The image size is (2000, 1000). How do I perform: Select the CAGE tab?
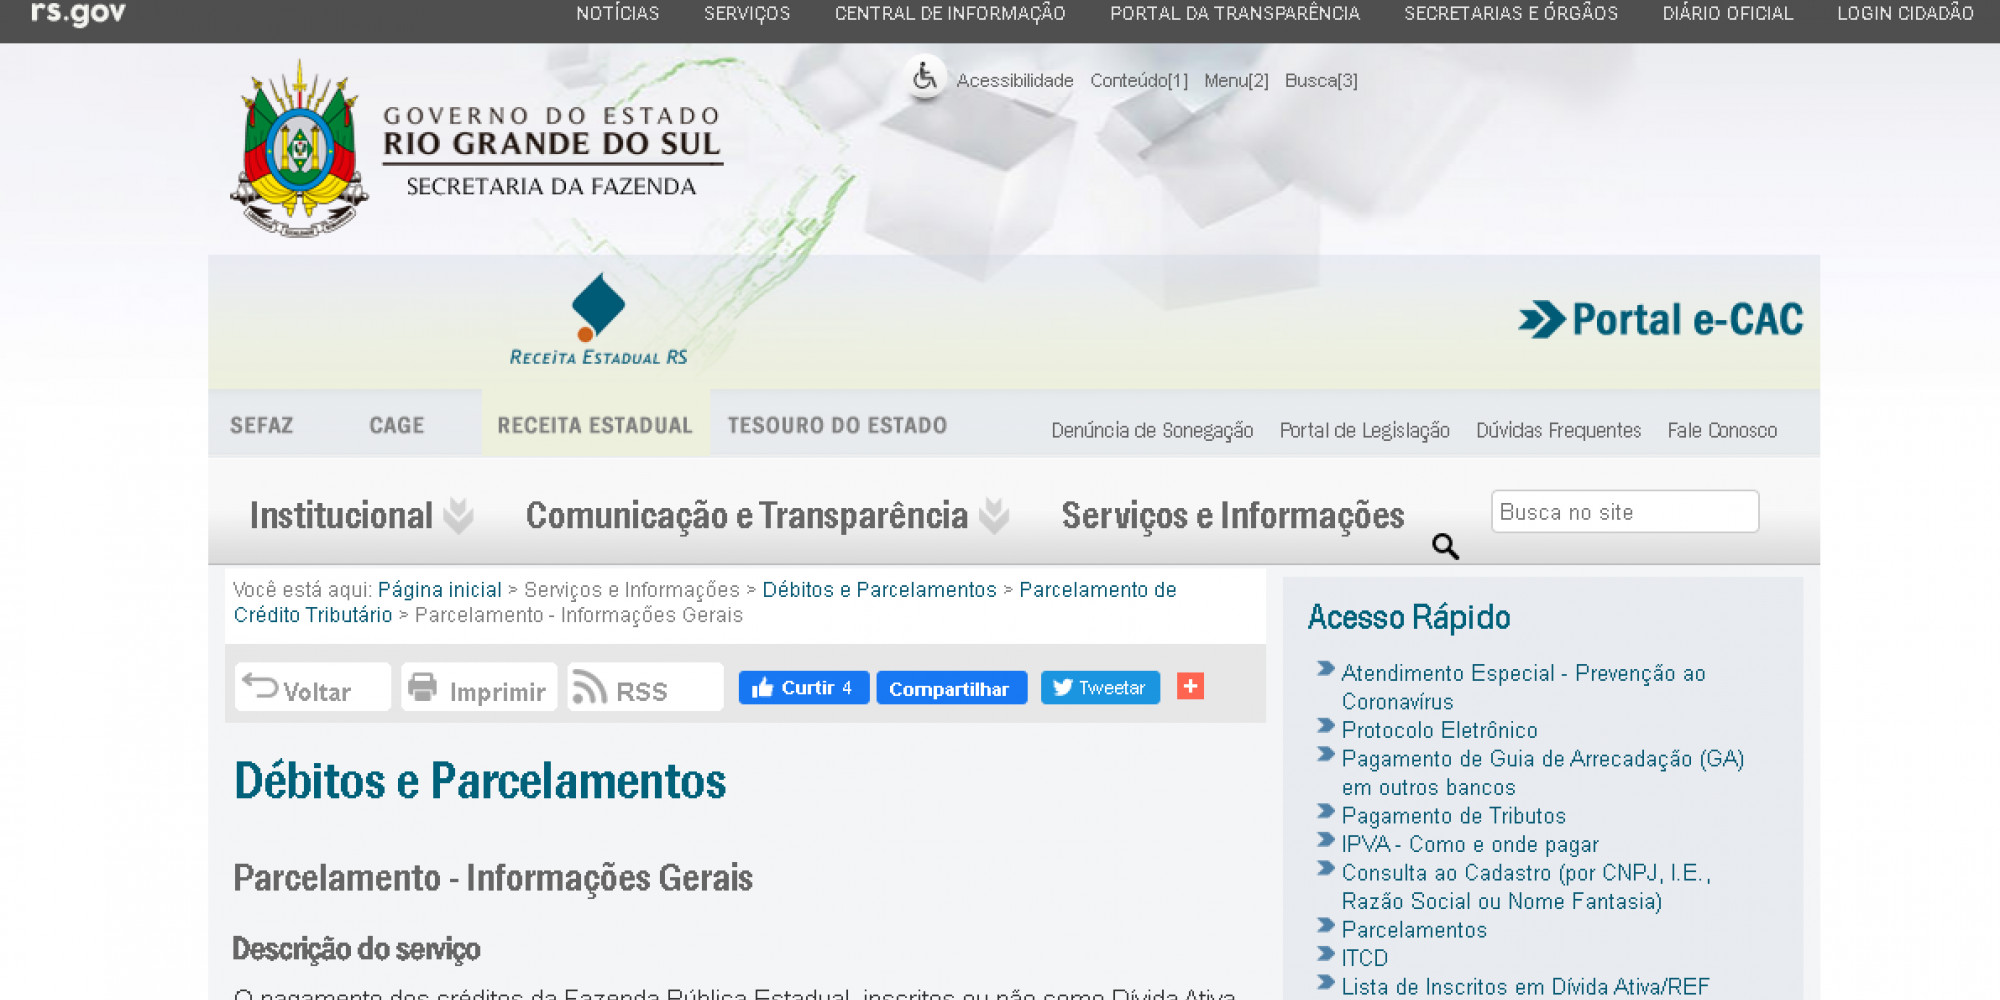397,426
